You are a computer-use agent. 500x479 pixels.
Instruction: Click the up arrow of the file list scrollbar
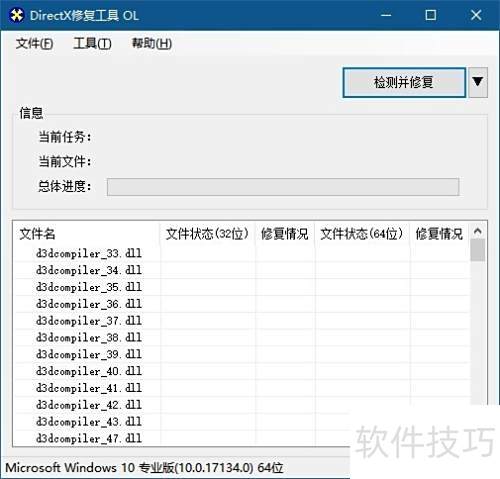click(x=478, y=231)
